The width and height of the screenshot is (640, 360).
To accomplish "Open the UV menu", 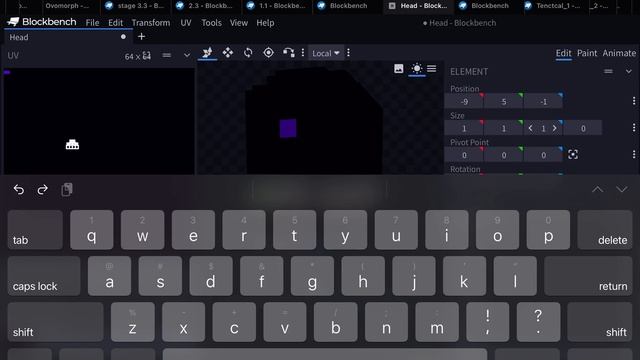I will tap(186, 23).
